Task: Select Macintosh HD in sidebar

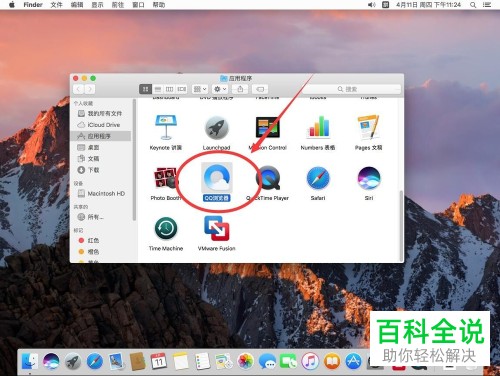Action: [x=101, y=193]
